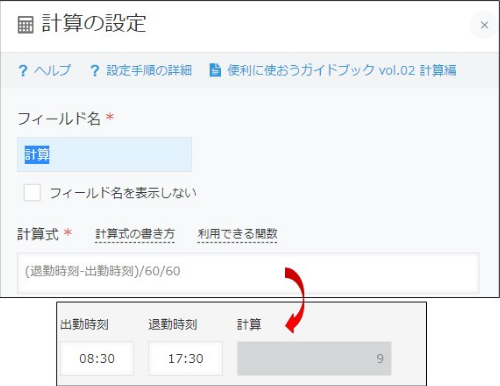Click the 出勤時刻 label
This screenshot has height=386, width=500.
coord(84,324)
